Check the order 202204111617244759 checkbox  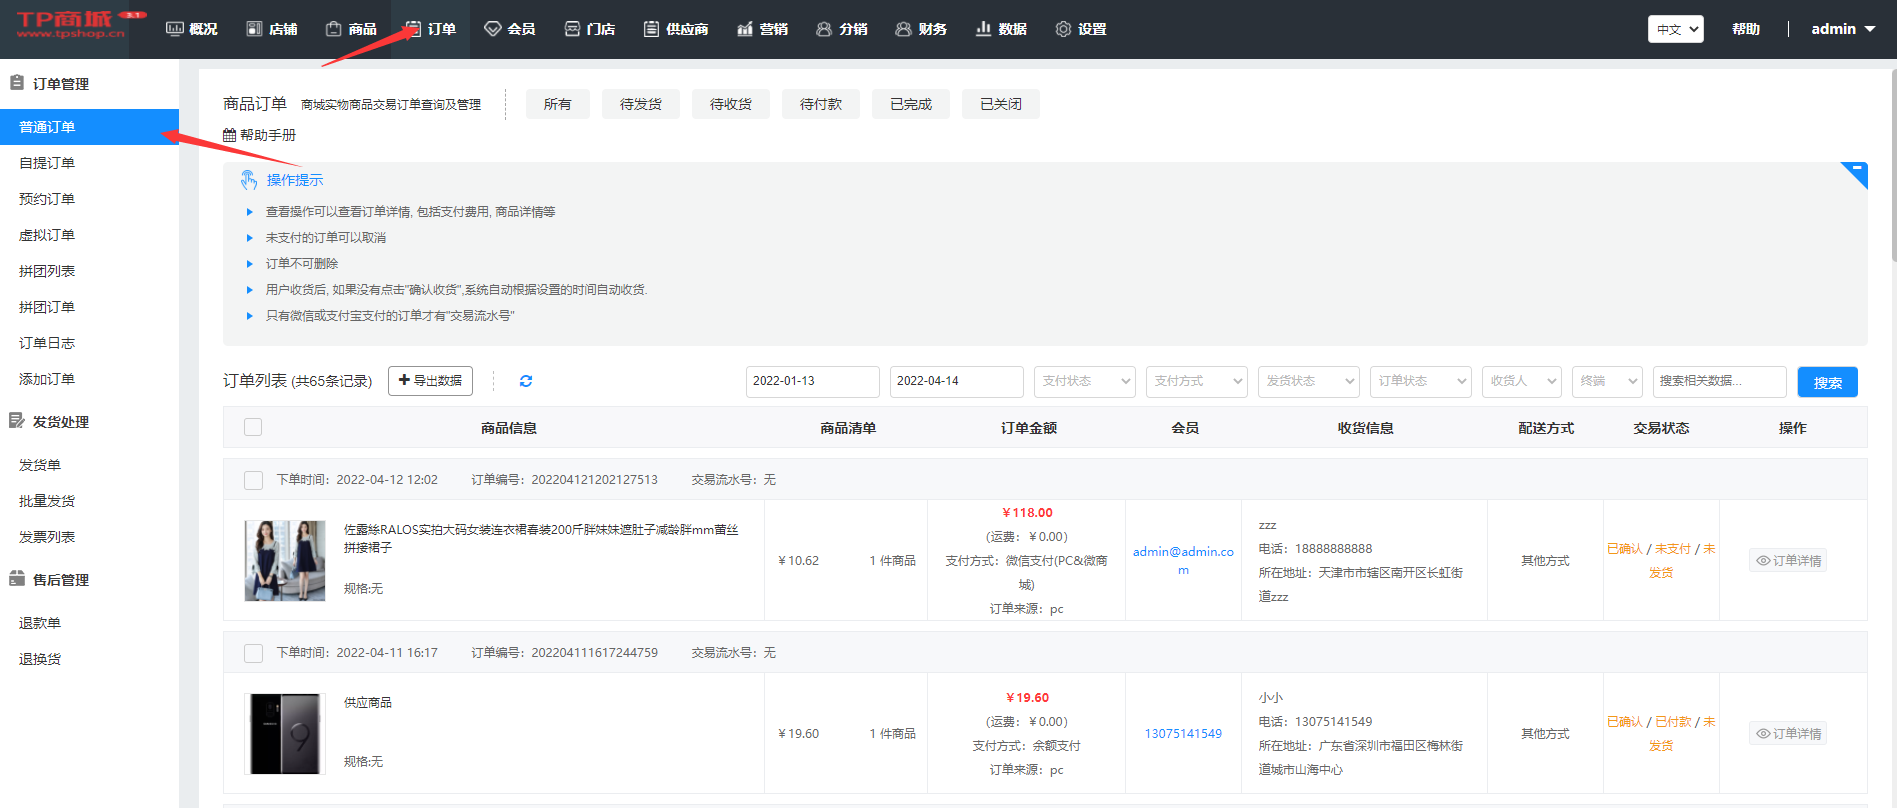(x=253, y=653)
